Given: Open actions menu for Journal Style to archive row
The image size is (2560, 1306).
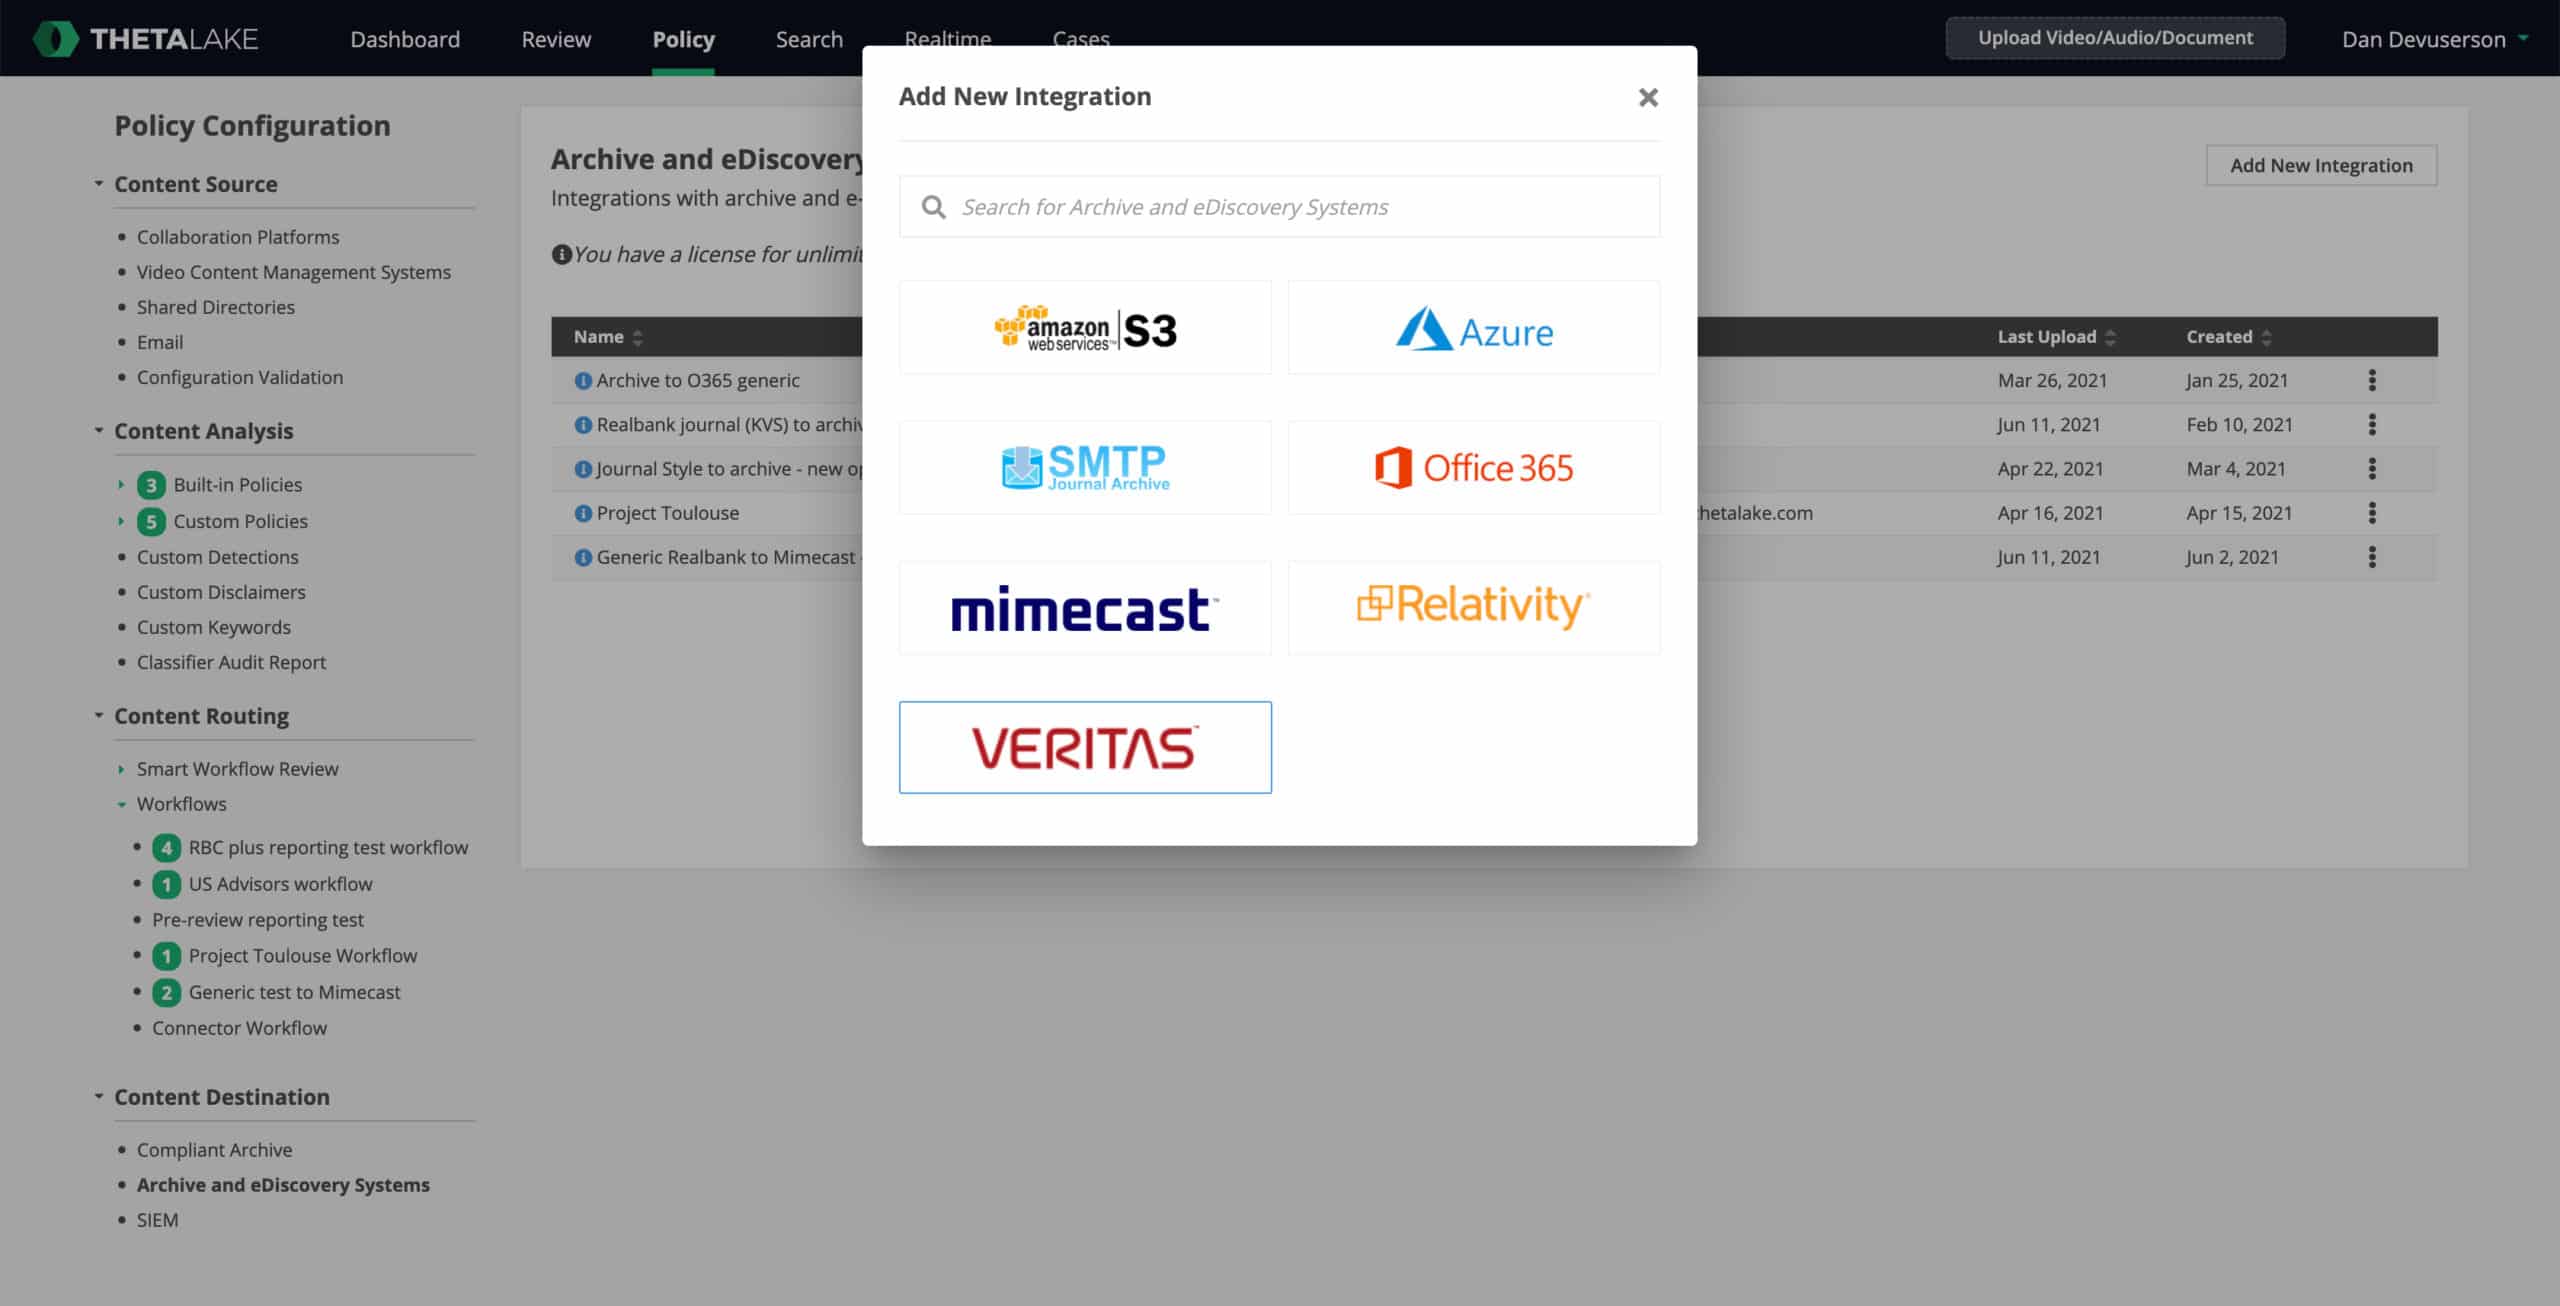Looking at the screenshot, I should pyautogui.click(x=2372, y=468).
